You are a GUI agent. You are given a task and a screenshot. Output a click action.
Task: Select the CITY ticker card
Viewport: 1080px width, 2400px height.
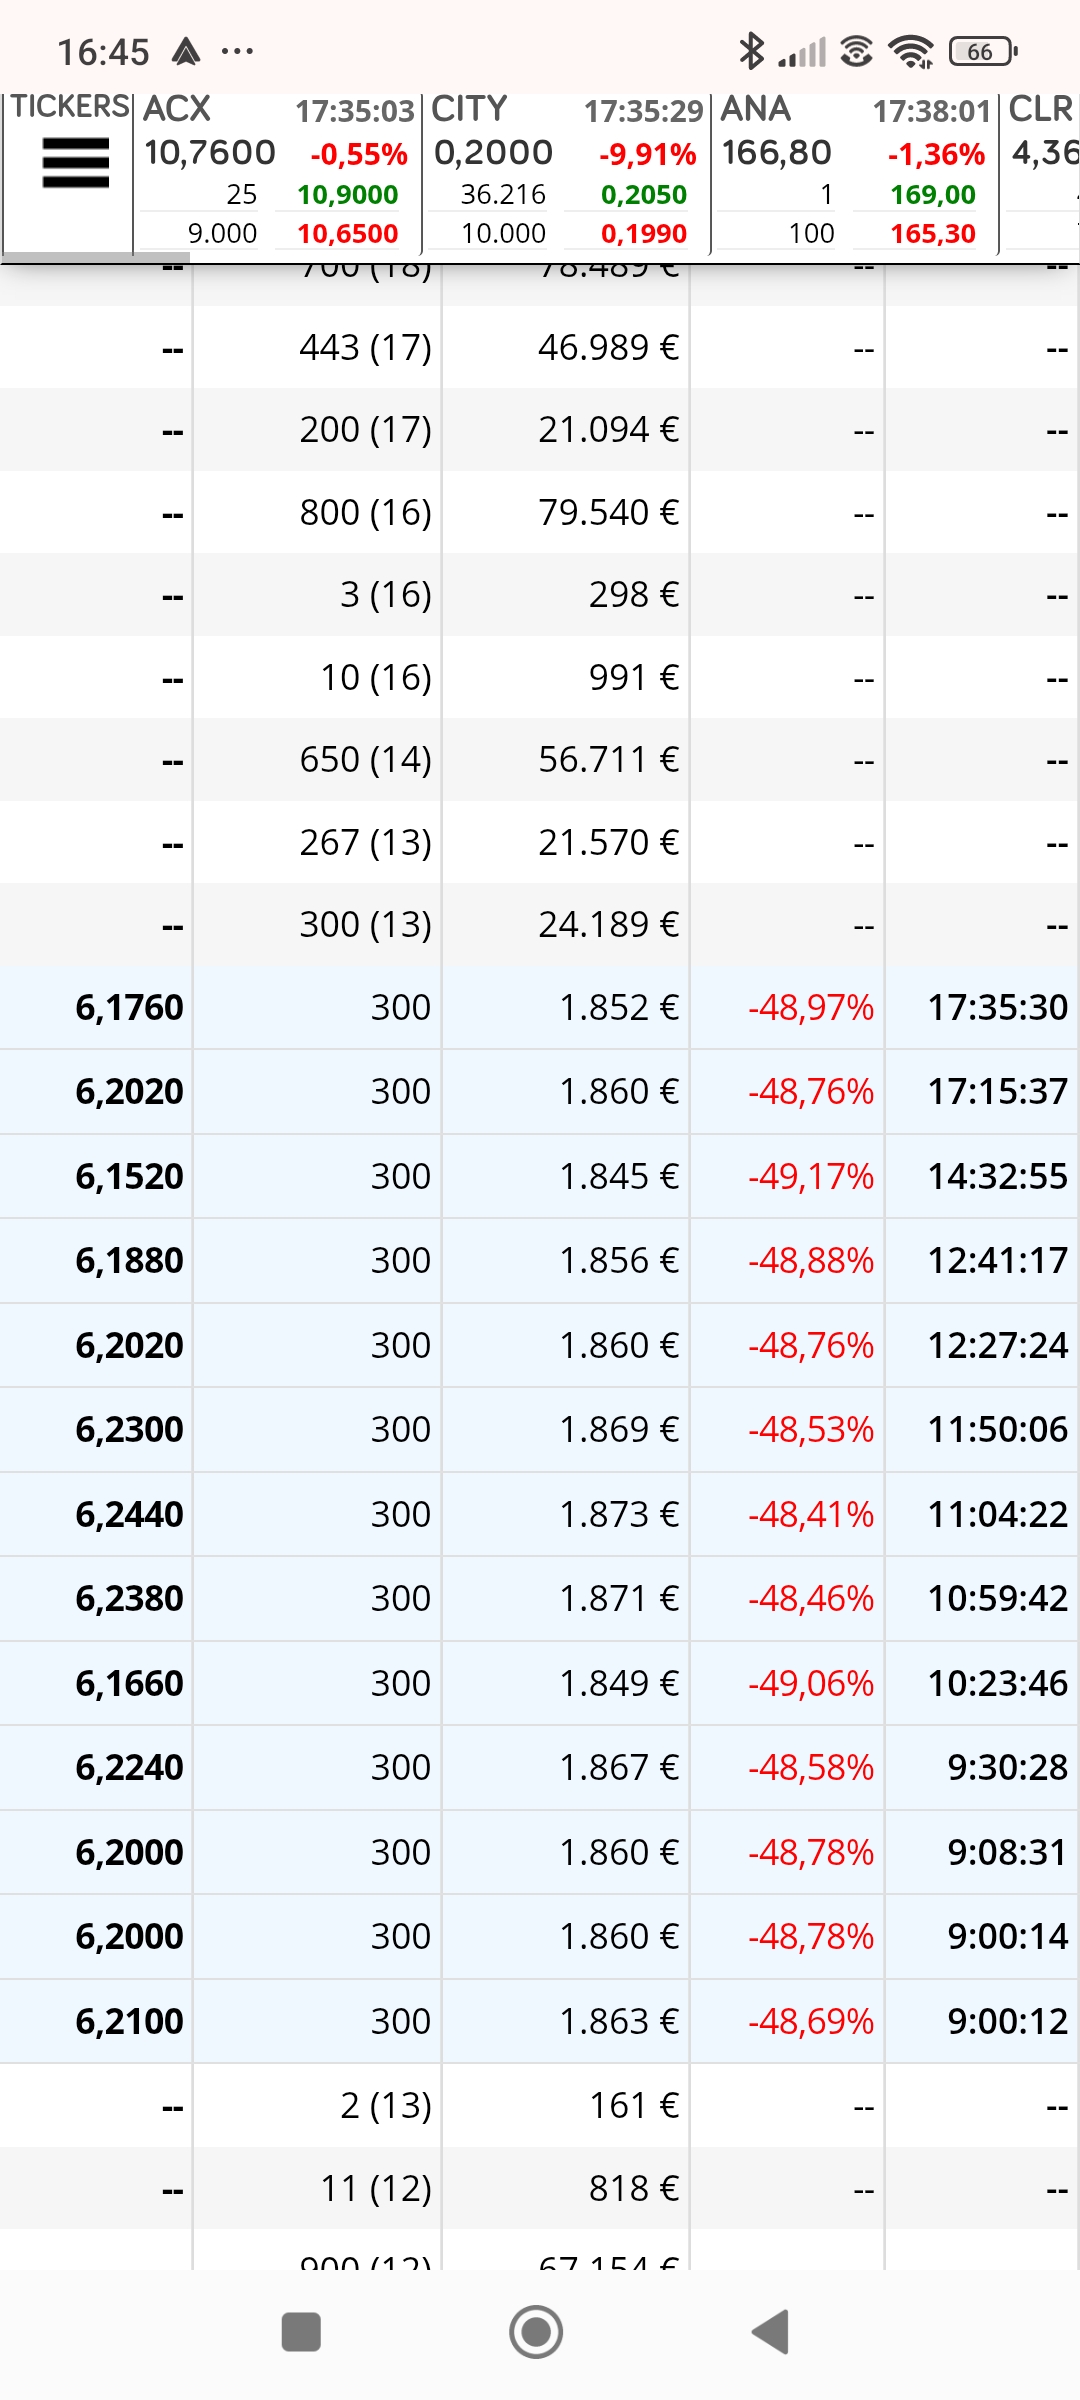566,172
